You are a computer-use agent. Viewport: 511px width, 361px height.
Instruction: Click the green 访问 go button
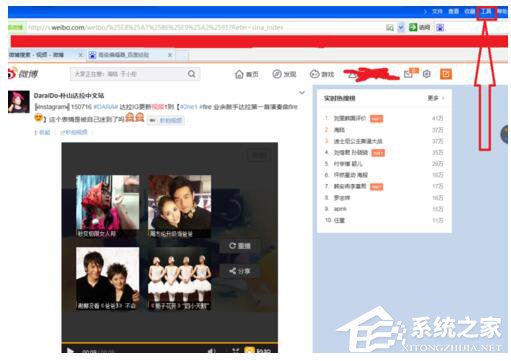tap(419, 27)
